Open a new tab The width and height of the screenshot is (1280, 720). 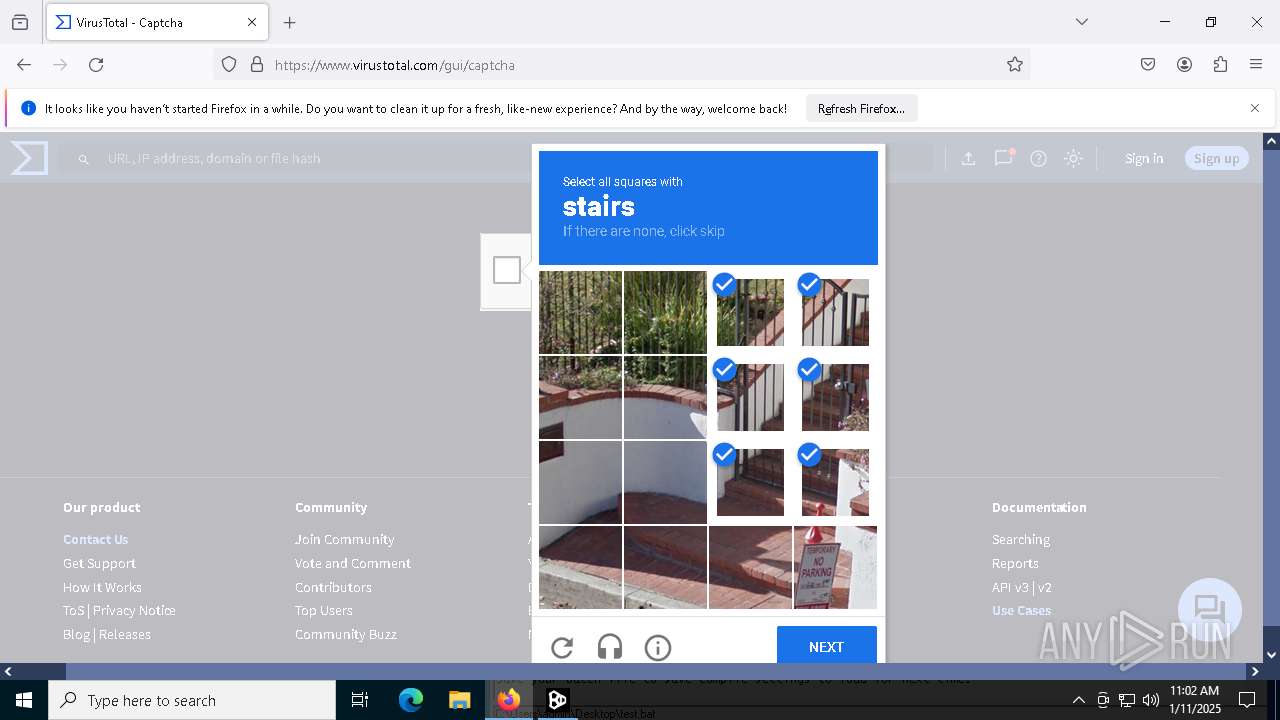[x=290, y=22]
